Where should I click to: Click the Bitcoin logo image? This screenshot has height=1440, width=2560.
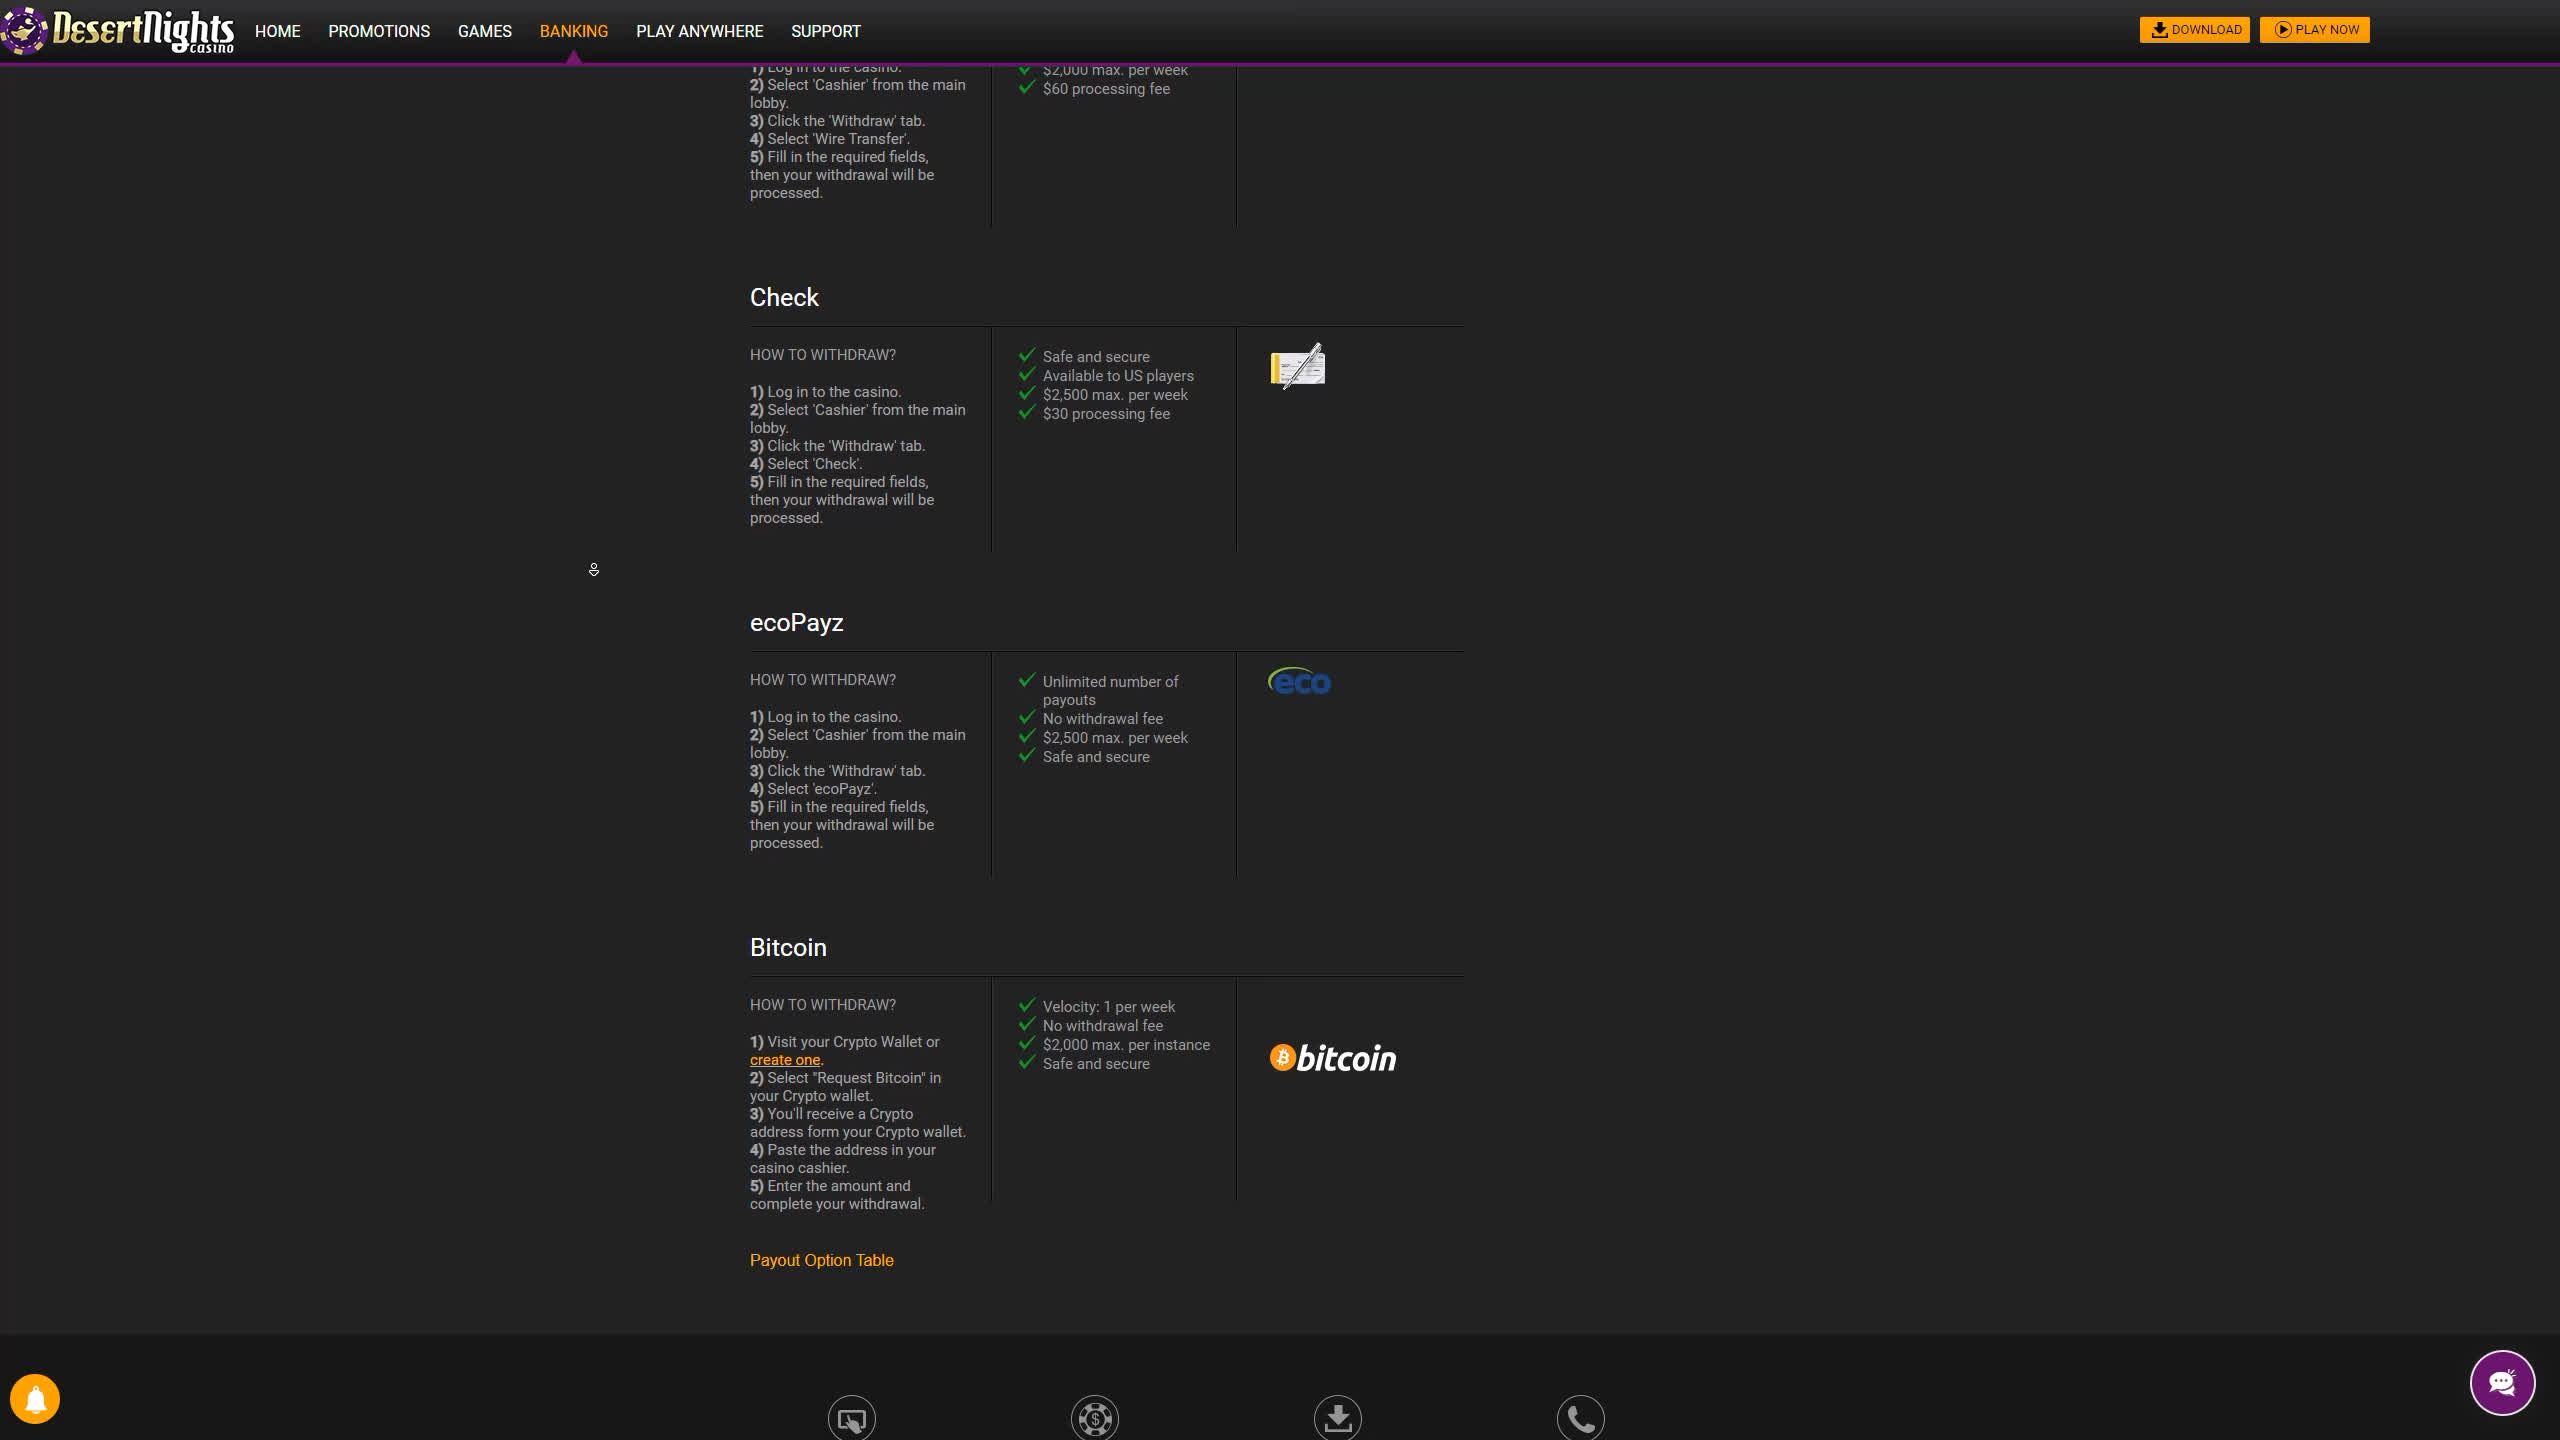[1332, 1058]
